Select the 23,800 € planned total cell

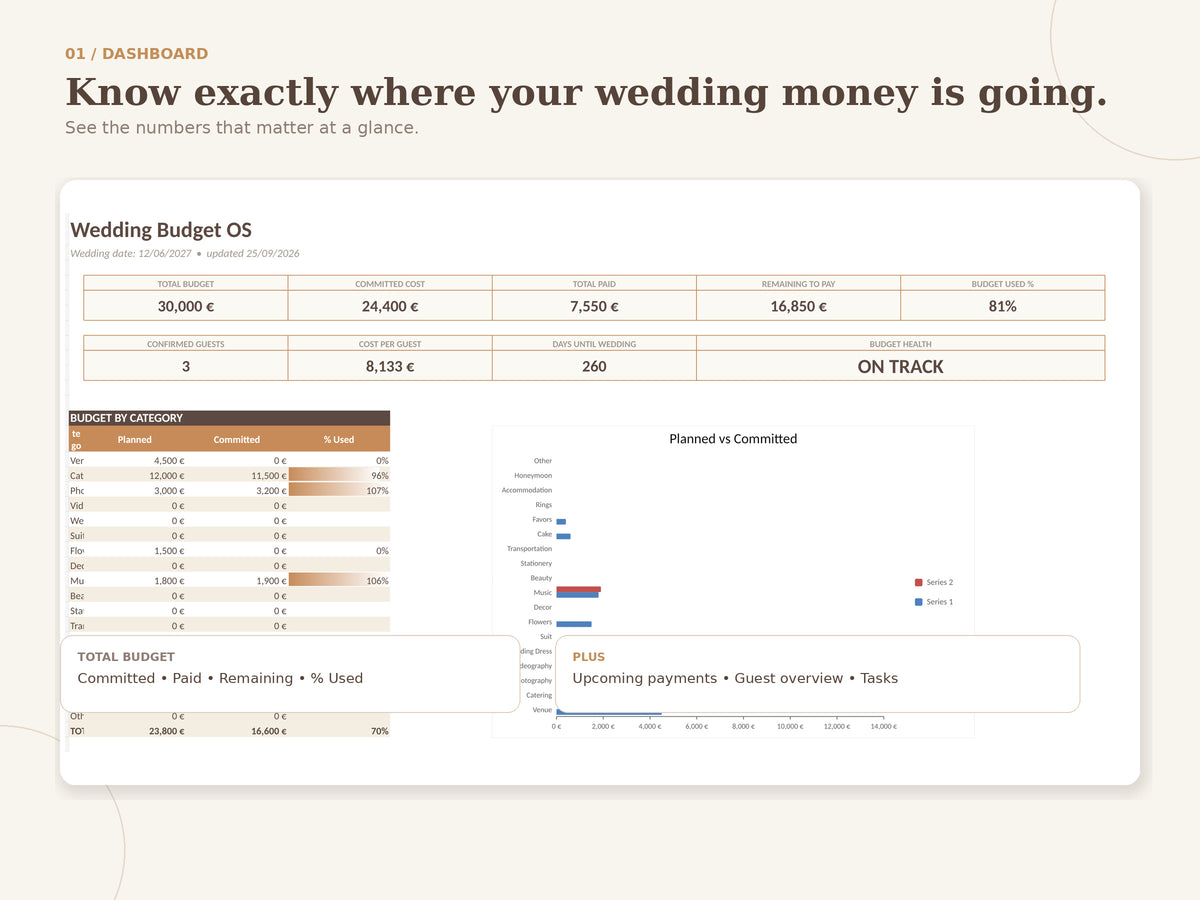[135, 731]
